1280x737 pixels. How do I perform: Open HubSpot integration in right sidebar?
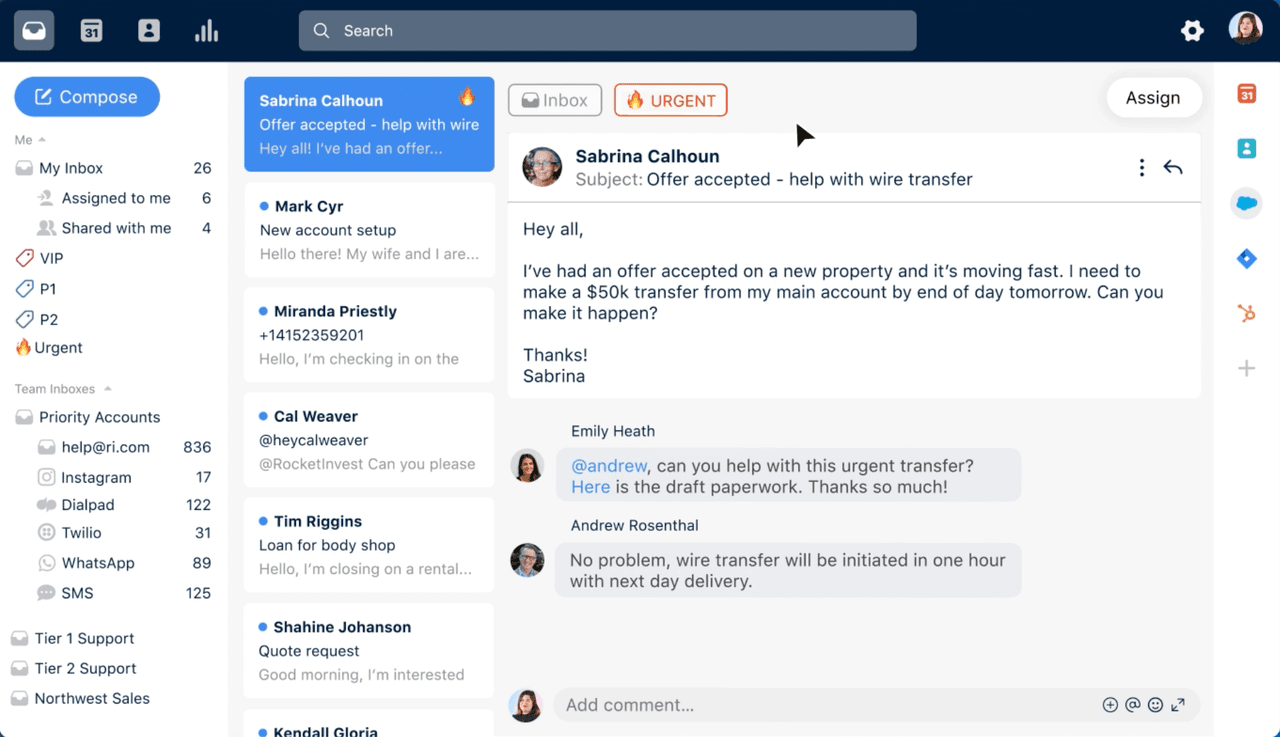1246,314
